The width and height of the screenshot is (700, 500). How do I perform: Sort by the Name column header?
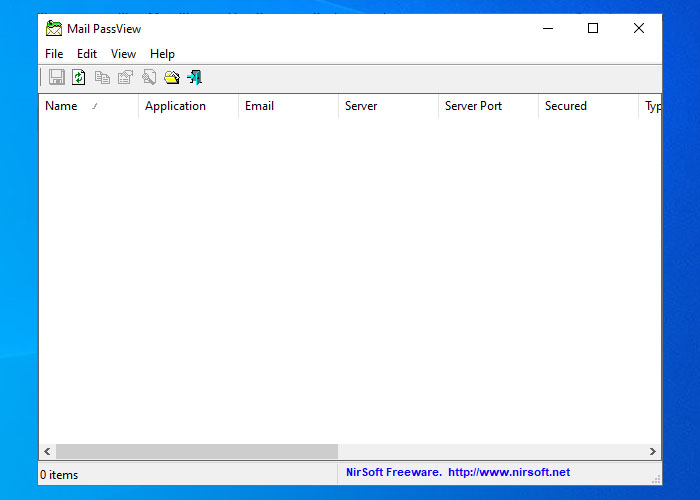(x=88, y=106)
